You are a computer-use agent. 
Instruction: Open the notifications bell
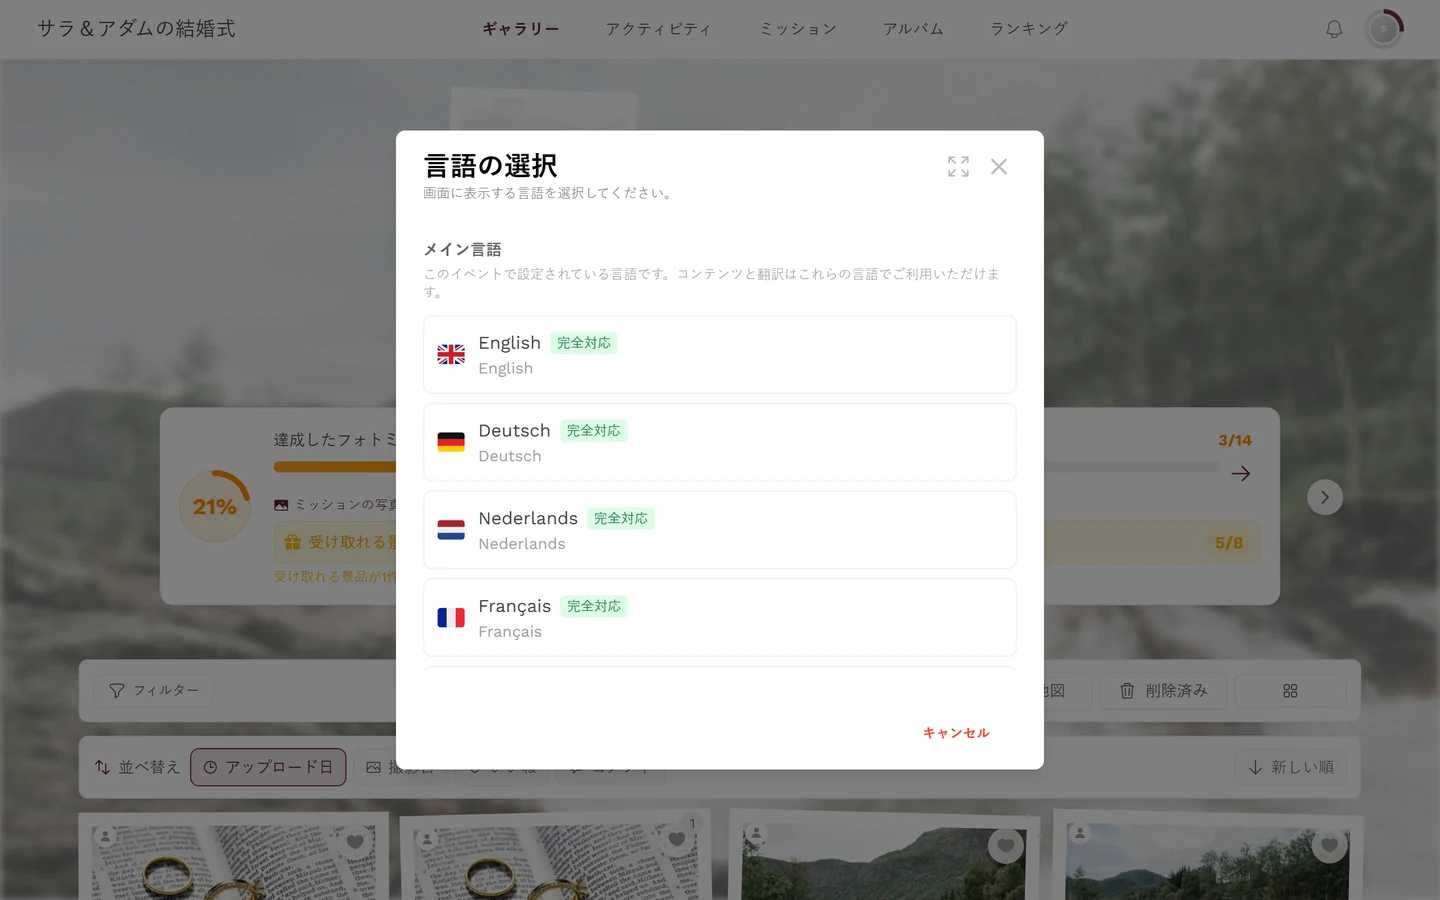click(x=1334, y=29)
